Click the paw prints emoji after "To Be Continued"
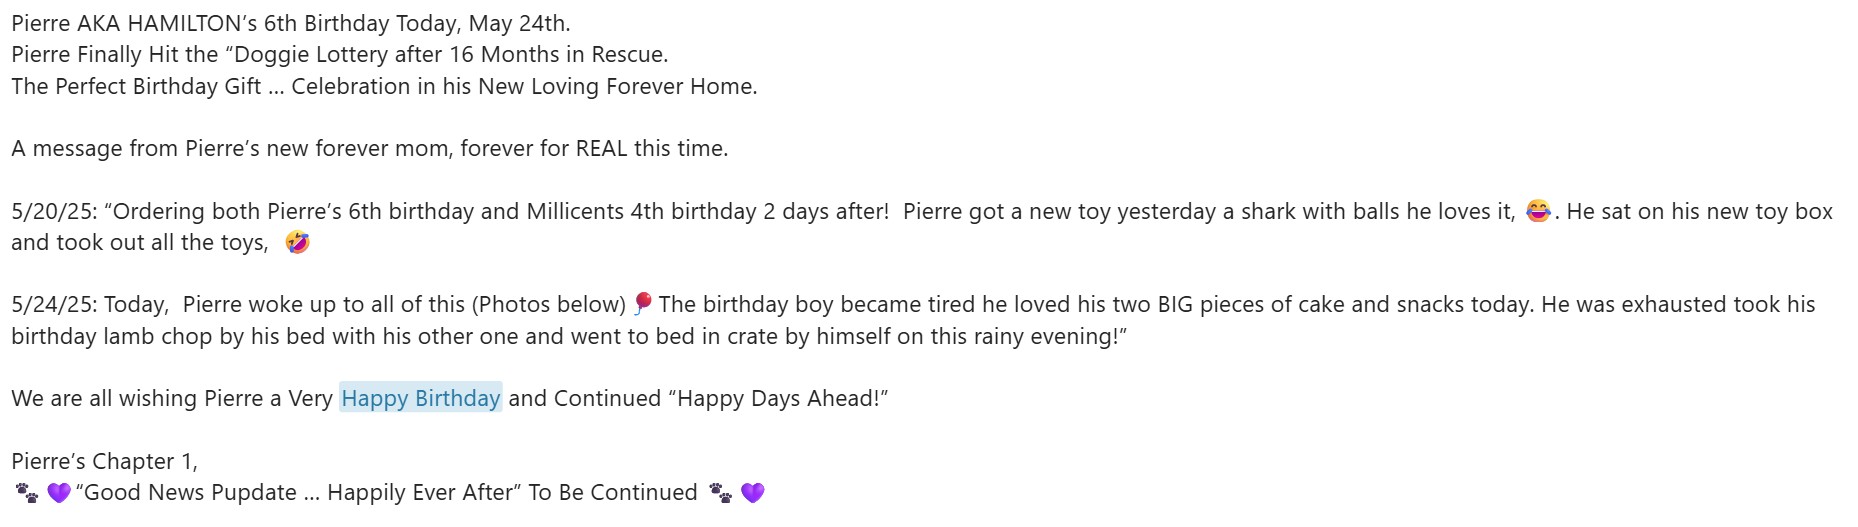Viewport: 1858px width, 527px height. click(x=720, y=493)
